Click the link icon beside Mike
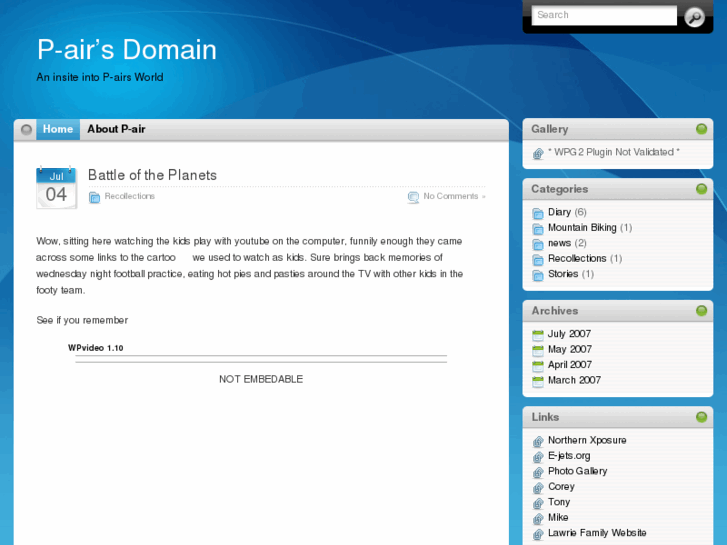 [x=538, y=519]
